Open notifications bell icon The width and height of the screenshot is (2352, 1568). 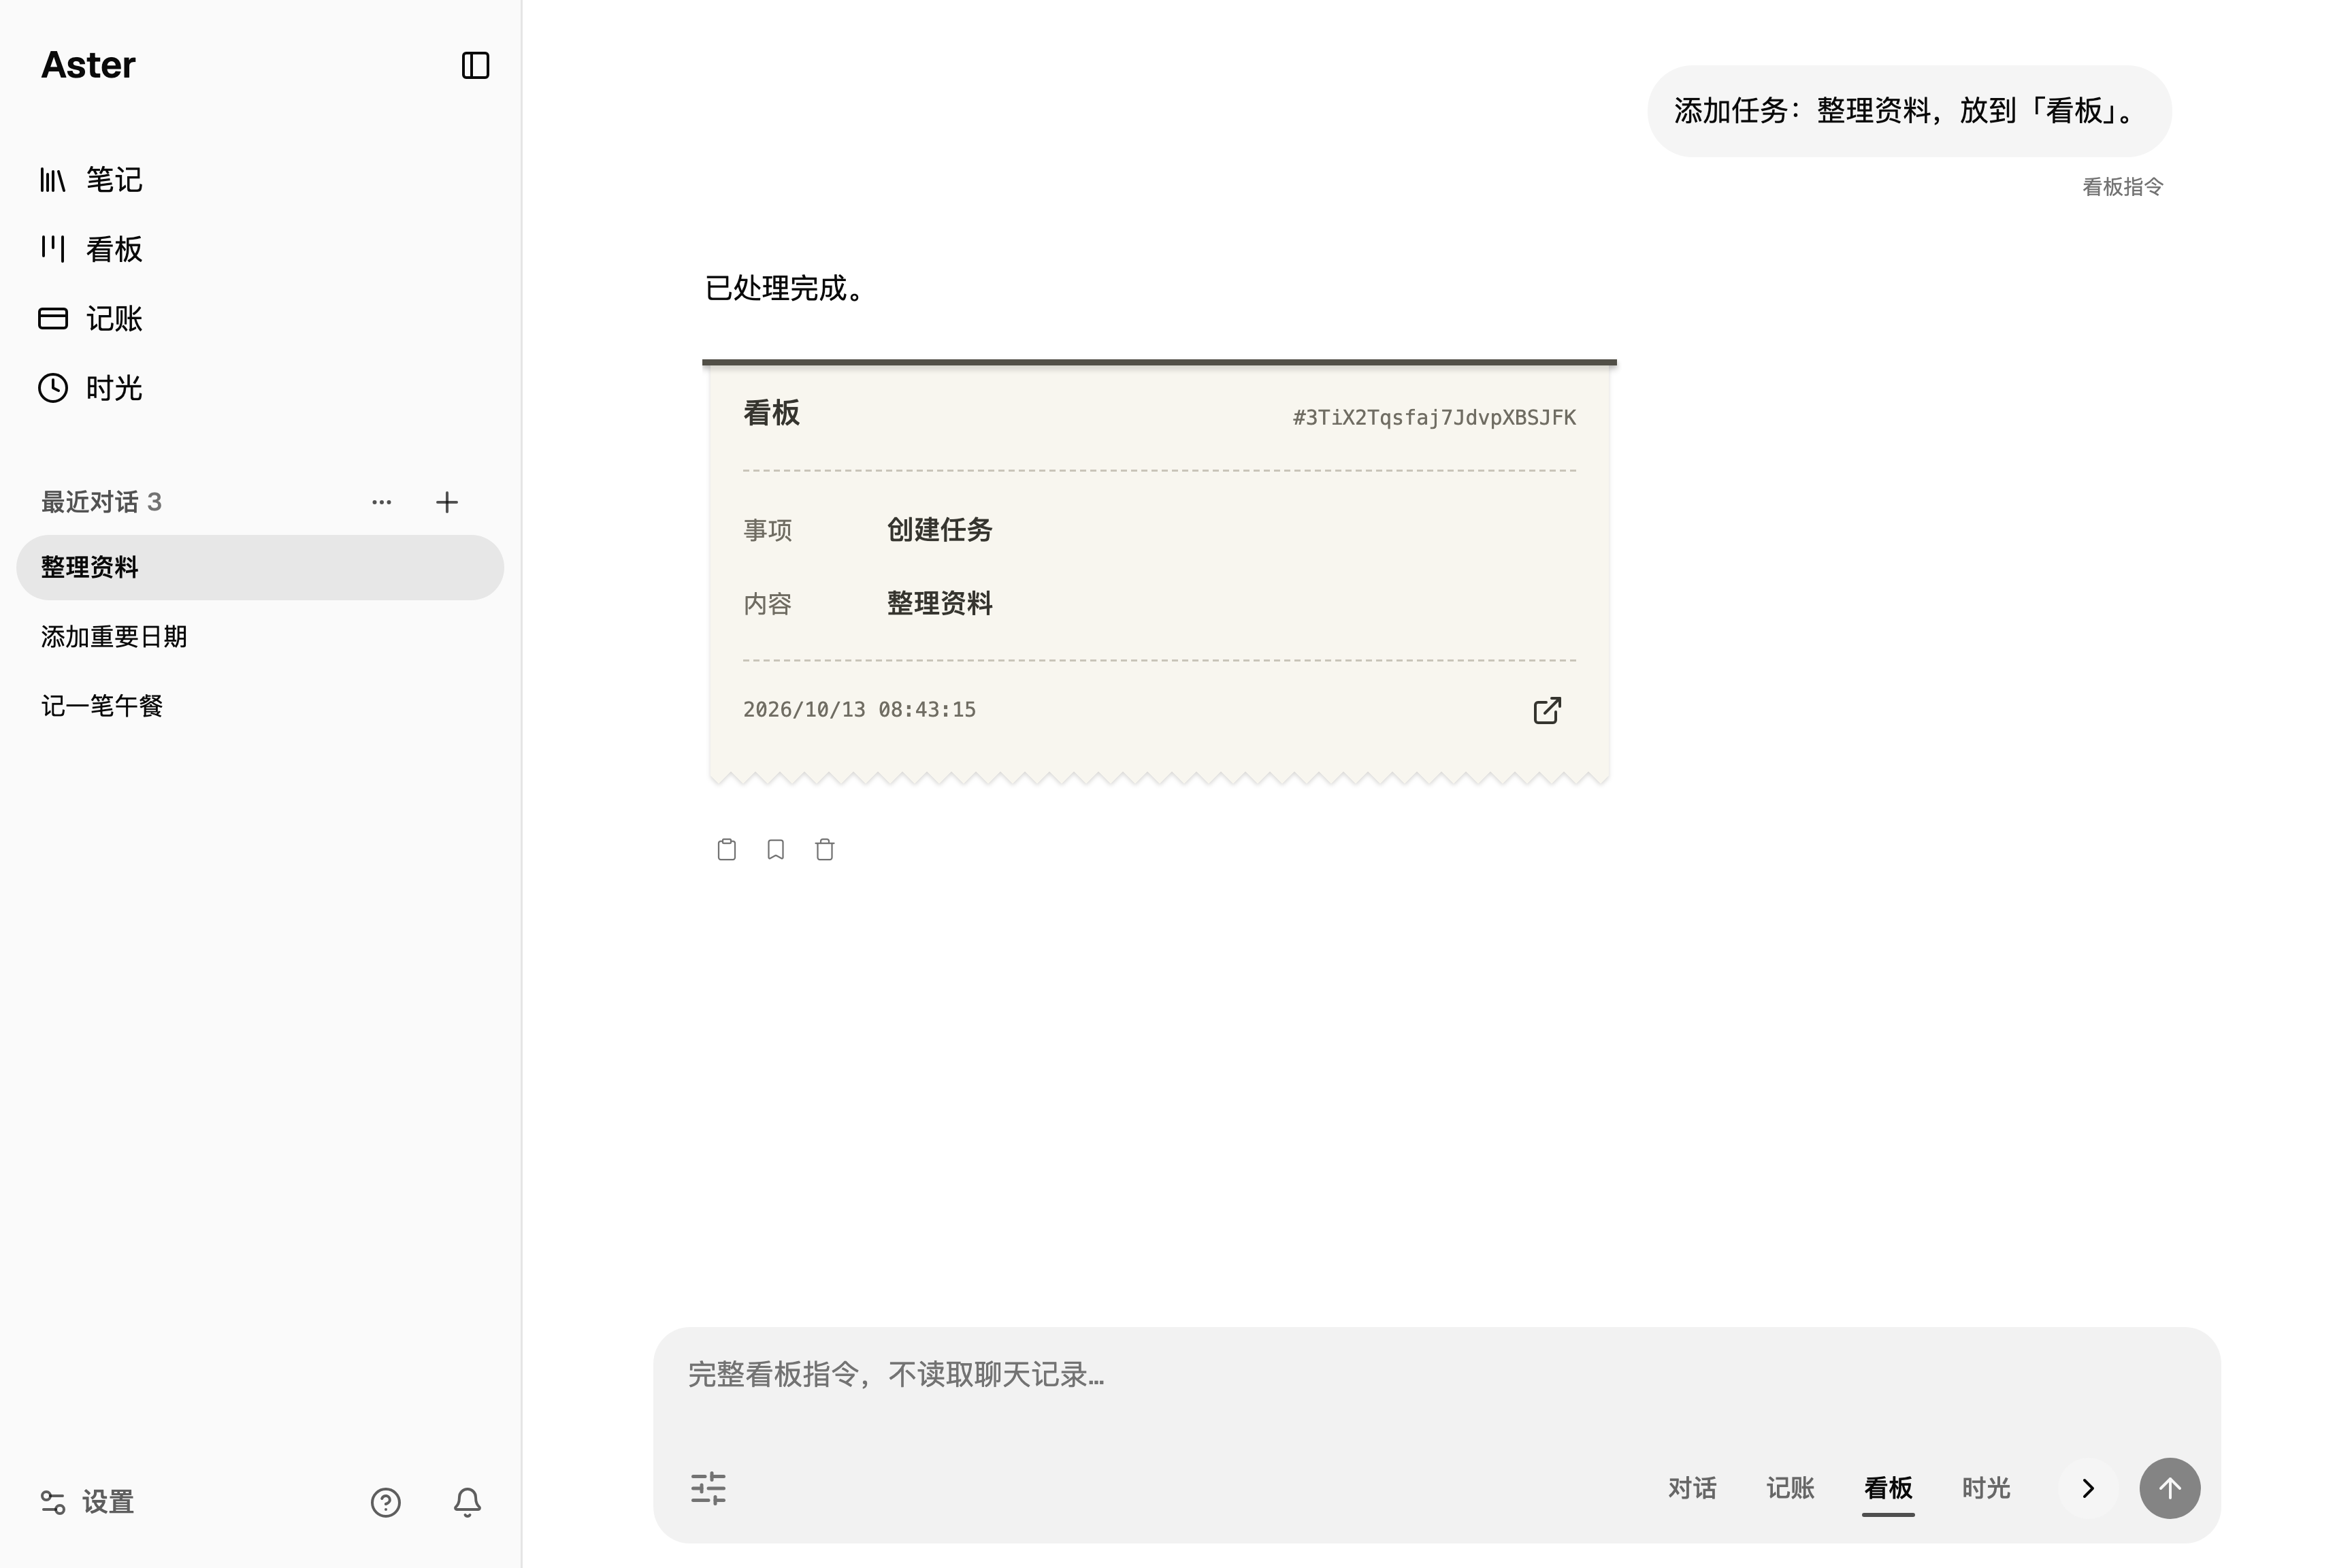(x=467, y=1502)
